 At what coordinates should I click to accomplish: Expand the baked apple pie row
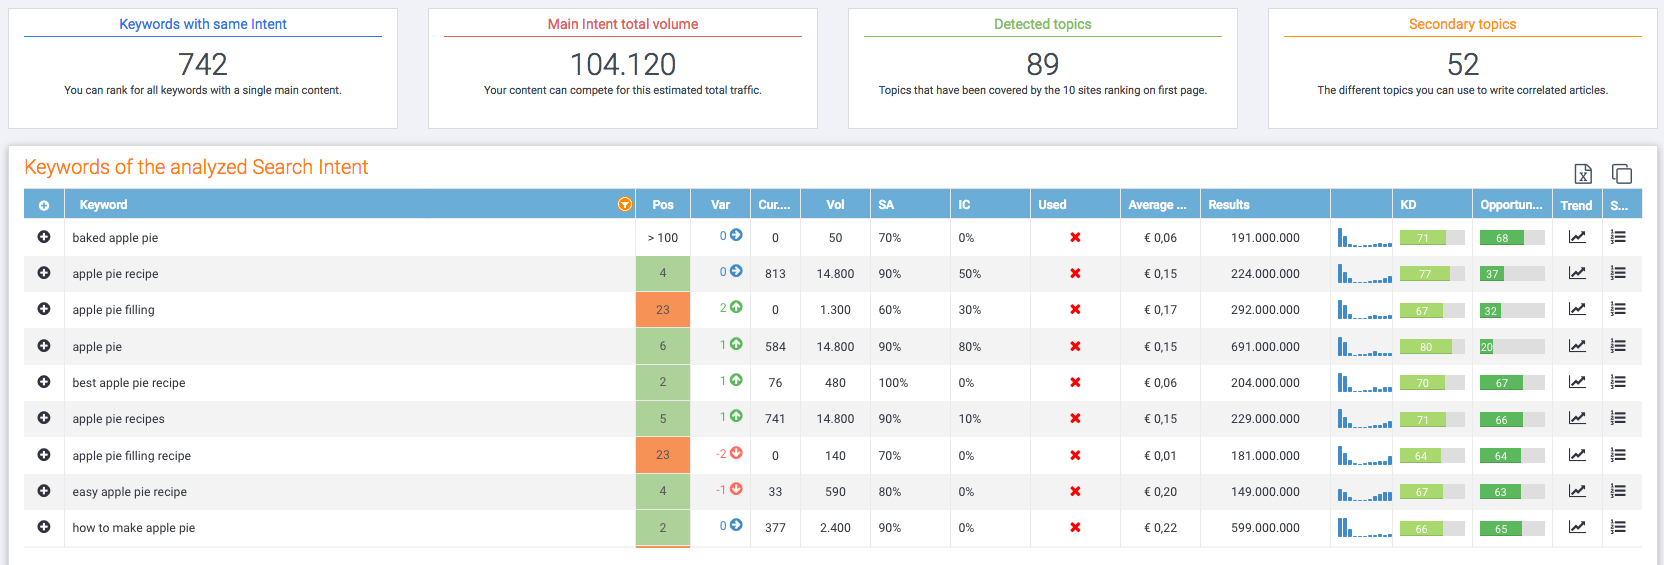coord(44,237)
